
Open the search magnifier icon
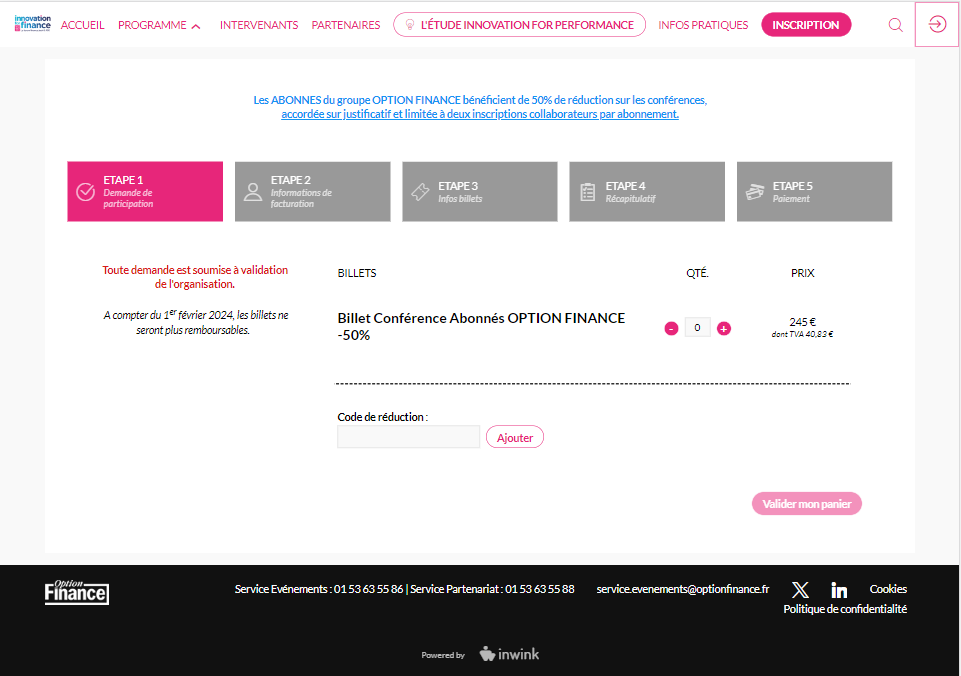tap(895, 25)
